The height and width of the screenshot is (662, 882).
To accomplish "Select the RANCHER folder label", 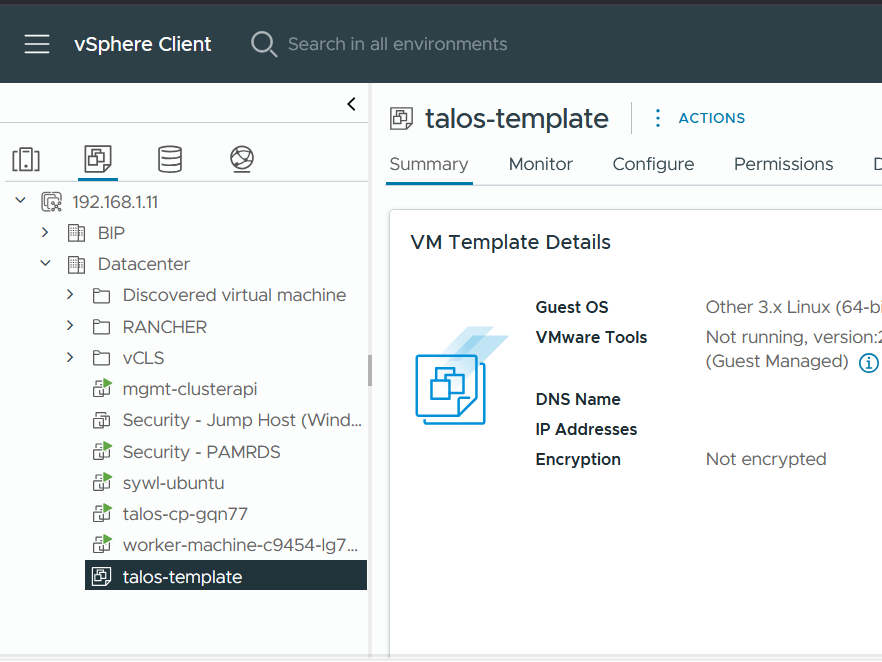I will [165, 327].
